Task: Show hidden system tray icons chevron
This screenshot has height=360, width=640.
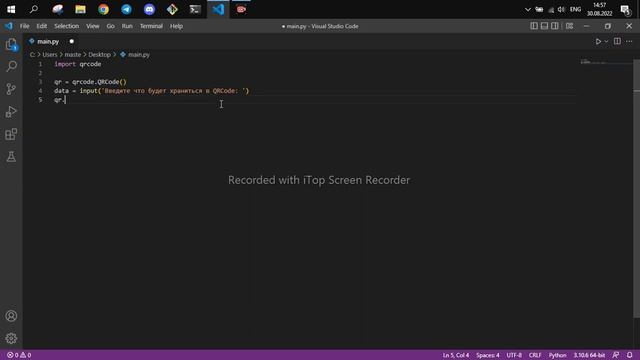Action: [x=528, y=9]
